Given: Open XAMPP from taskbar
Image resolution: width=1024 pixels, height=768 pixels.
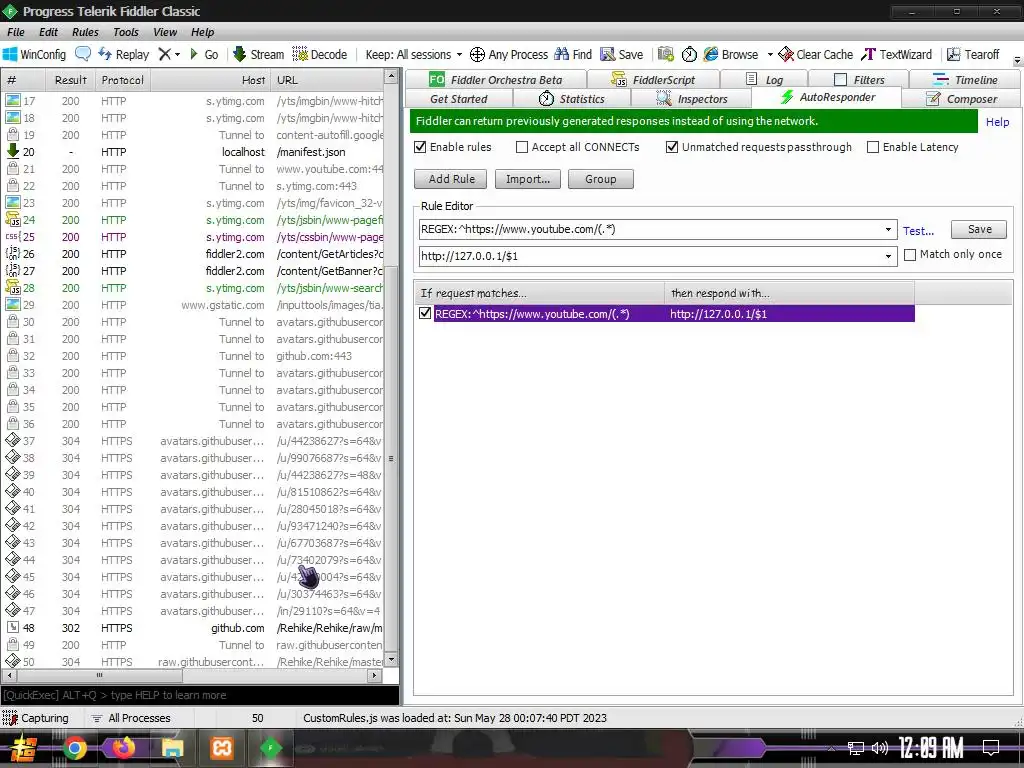Looking at the screenshot, I should tap(221, 748).
